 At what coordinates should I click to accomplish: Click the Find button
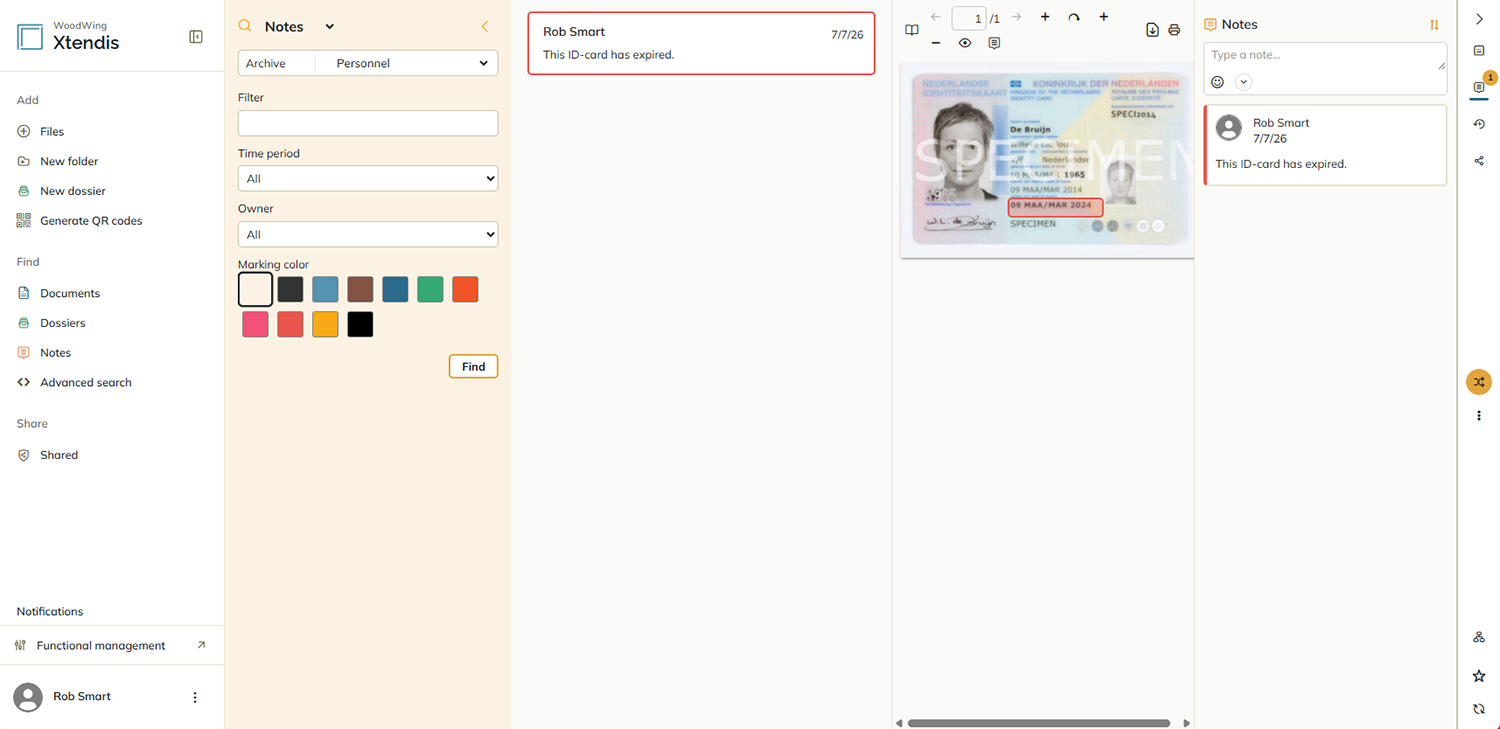pos(473,367)
